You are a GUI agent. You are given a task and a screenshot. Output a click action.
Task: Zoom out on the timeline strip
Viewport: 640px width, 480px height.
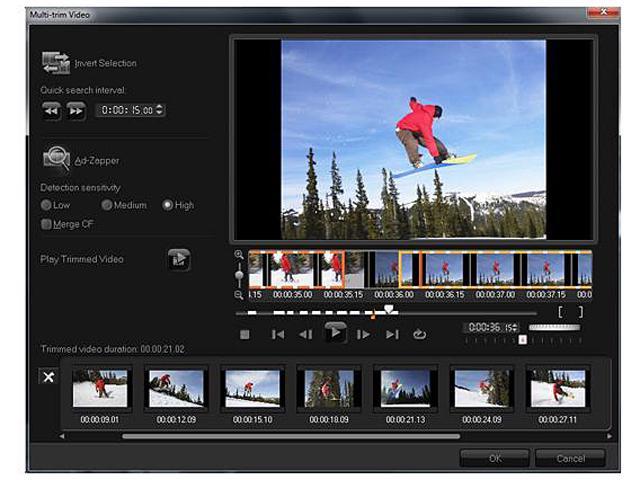[x=239, y=295]
